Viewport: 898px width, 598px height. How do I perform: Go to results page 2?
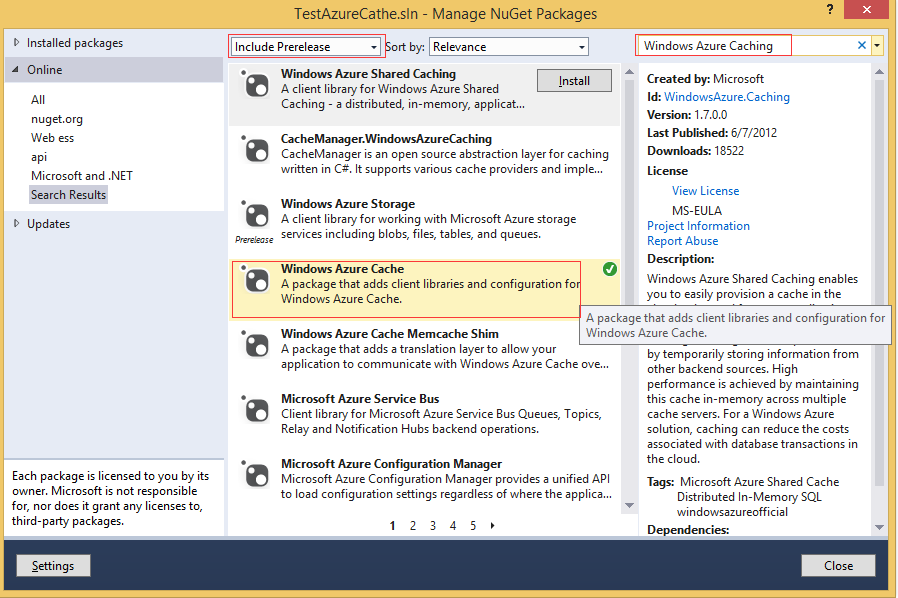point(413,525)
